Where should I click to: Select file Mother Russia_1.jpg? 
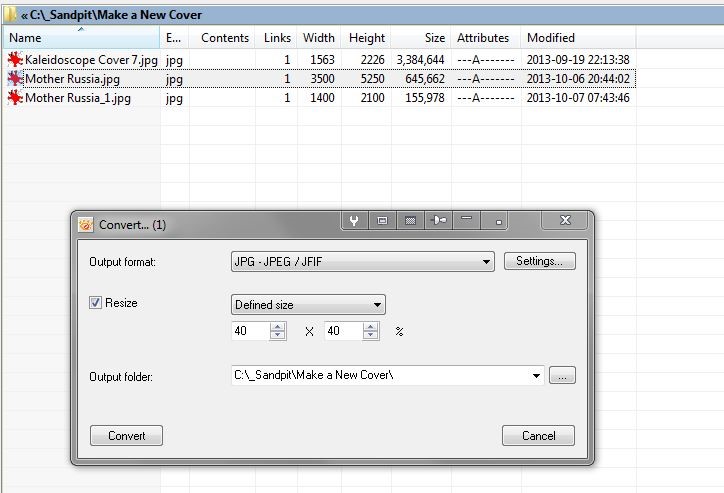point(78,98)
